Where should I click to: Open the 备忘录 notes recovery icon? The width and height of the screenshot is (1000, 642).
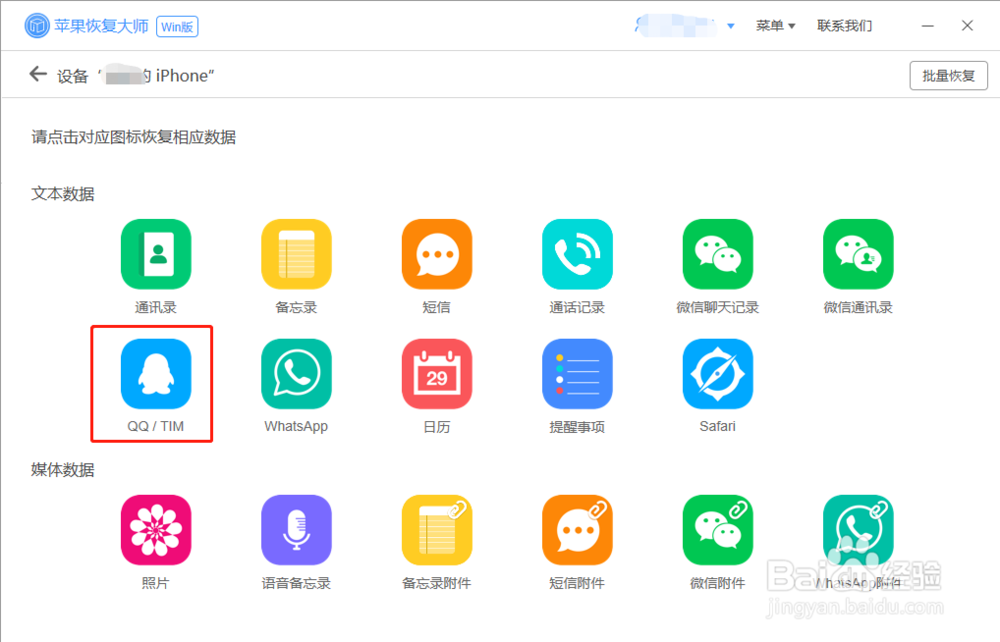coord(296,254)
